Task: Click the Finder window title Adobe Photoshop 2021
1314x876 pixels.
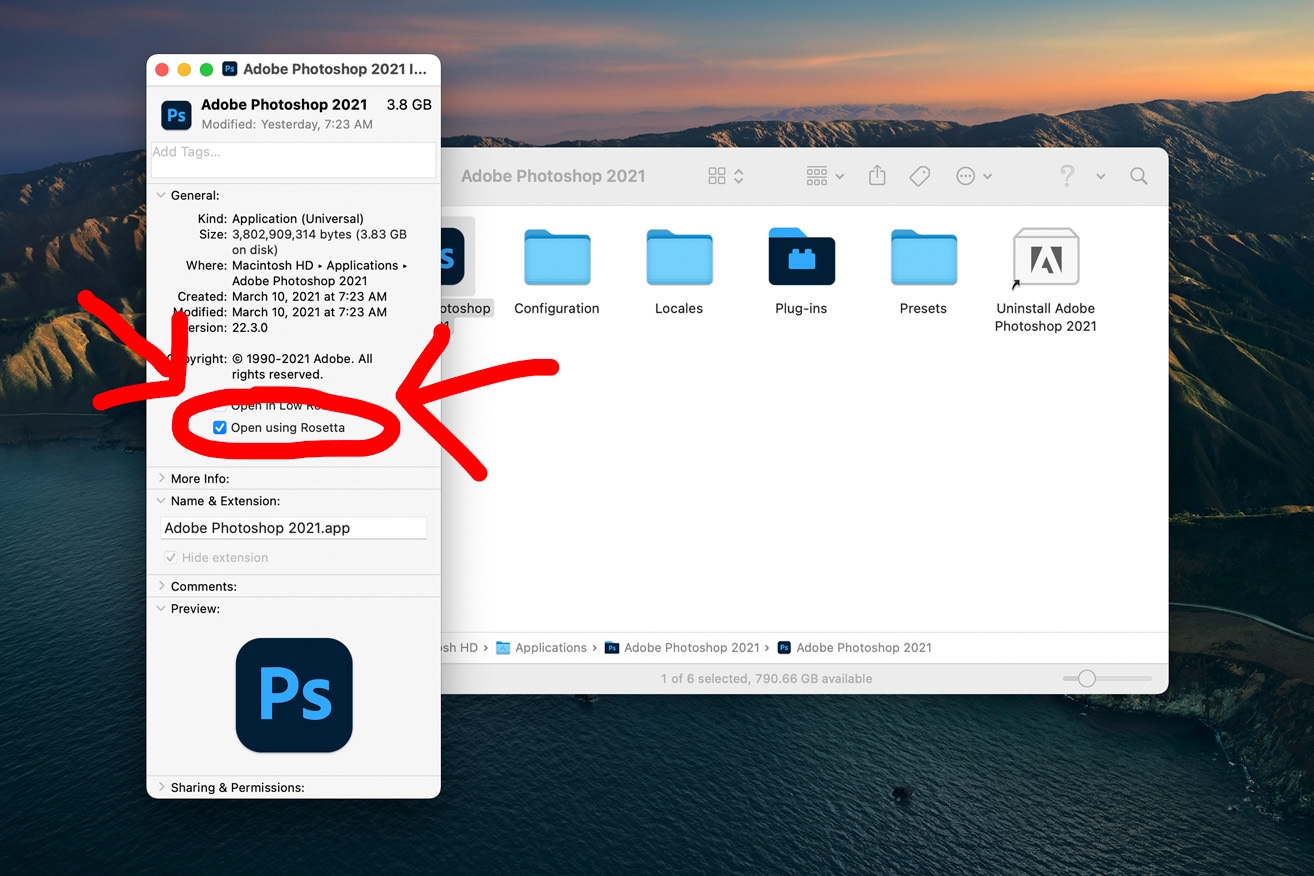Action: [x=553, y=176]
